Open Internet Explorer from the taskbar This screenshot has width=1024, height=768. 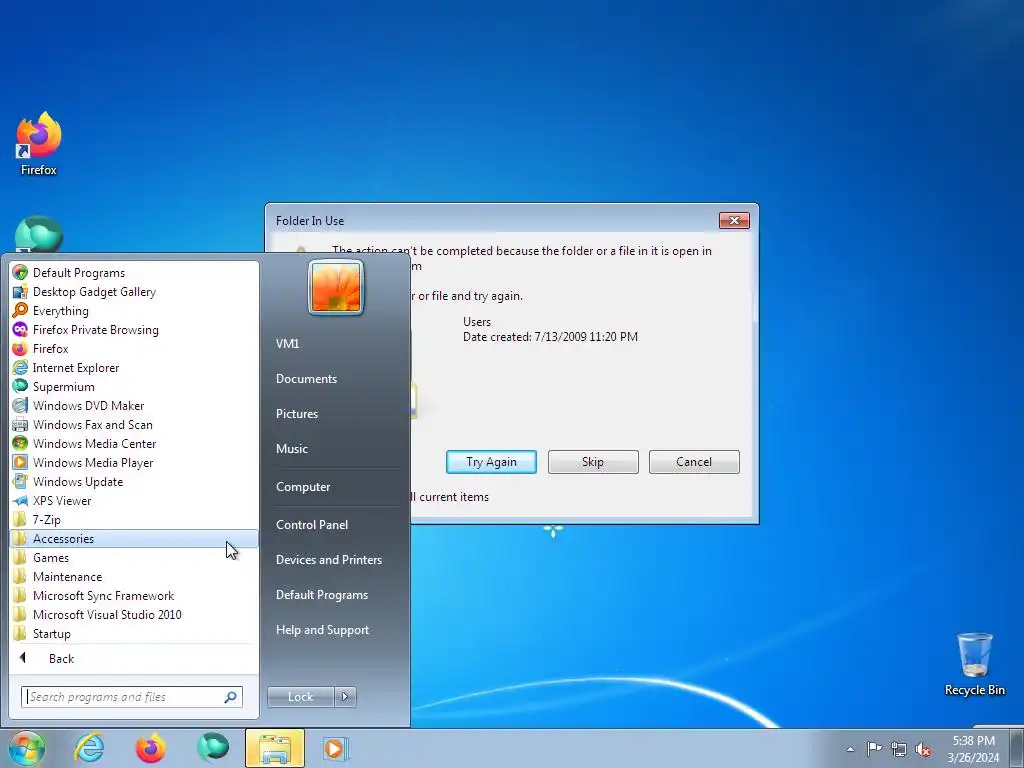pos(89,748)
